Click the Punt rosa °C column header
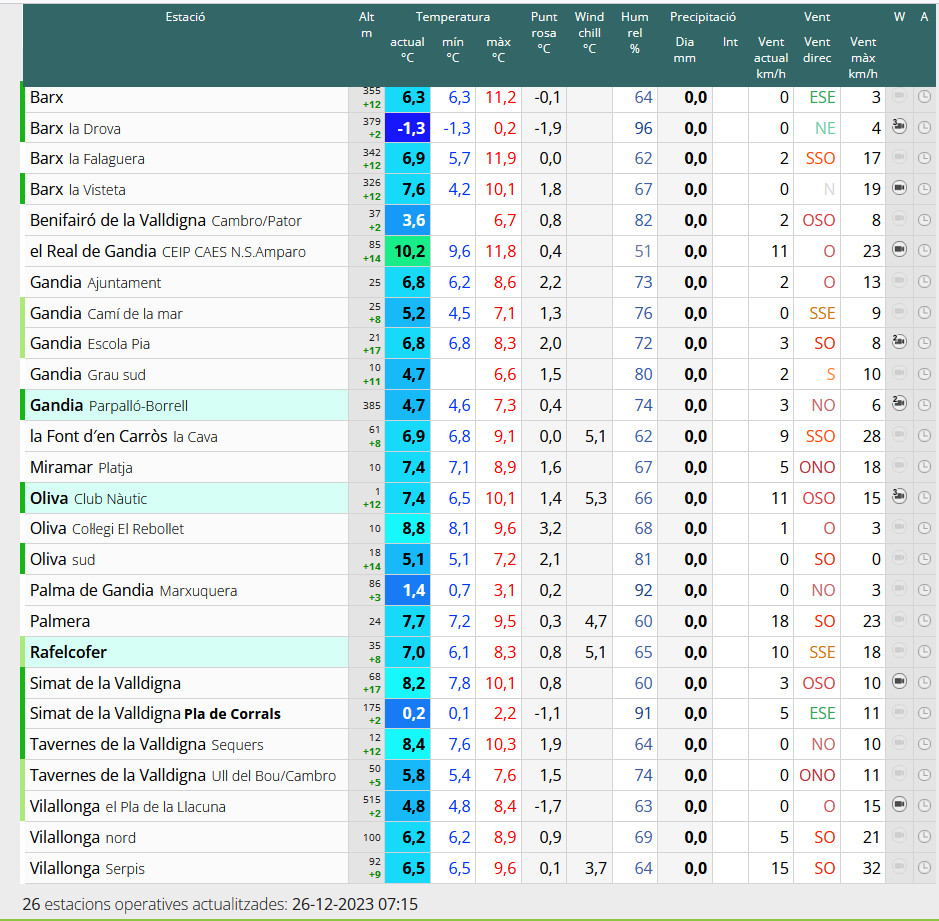Viewport: 939px width, 921px height. tap(544, 33)
